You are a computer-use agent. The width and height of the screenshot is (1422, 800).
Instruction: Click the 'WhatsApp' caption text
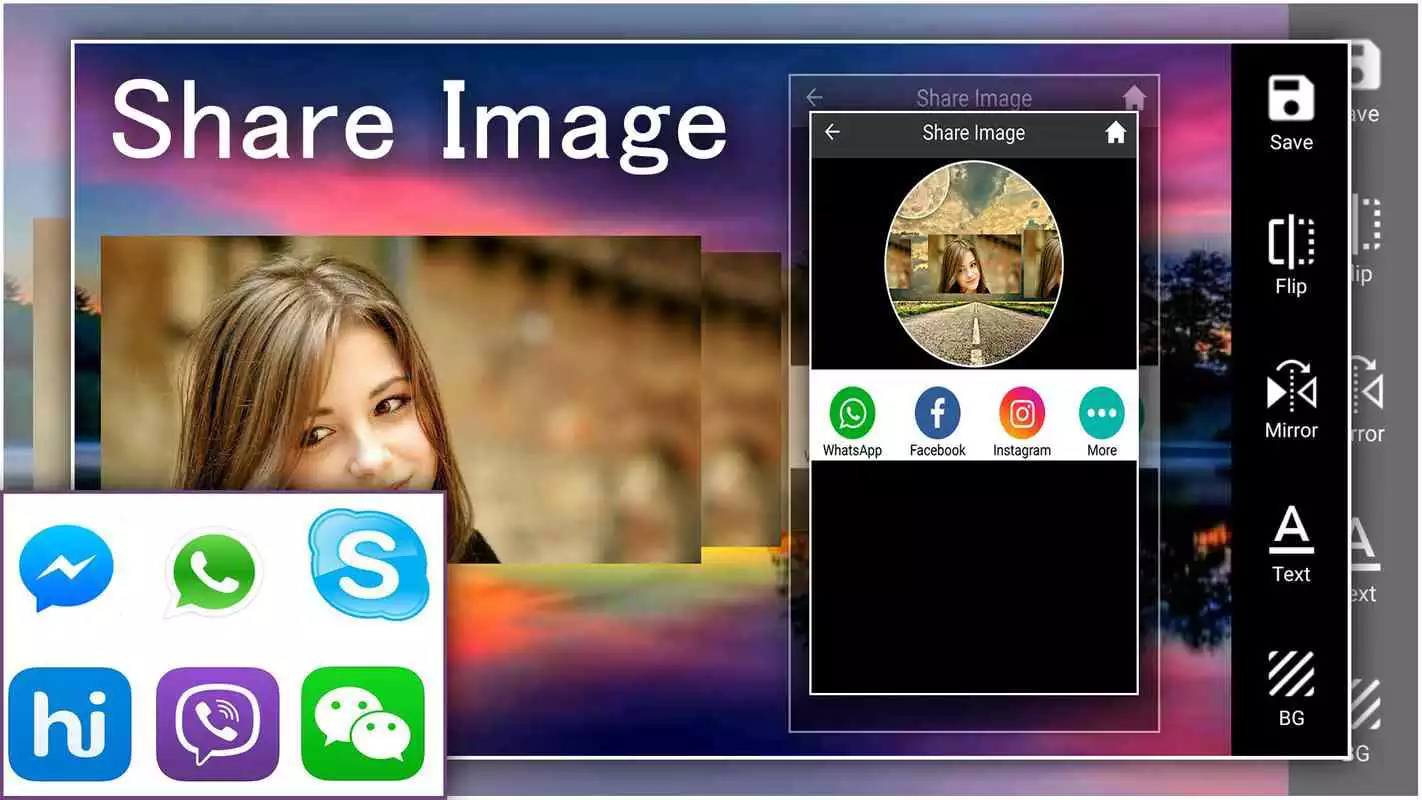pyautogui.click(x=852, y=451)
